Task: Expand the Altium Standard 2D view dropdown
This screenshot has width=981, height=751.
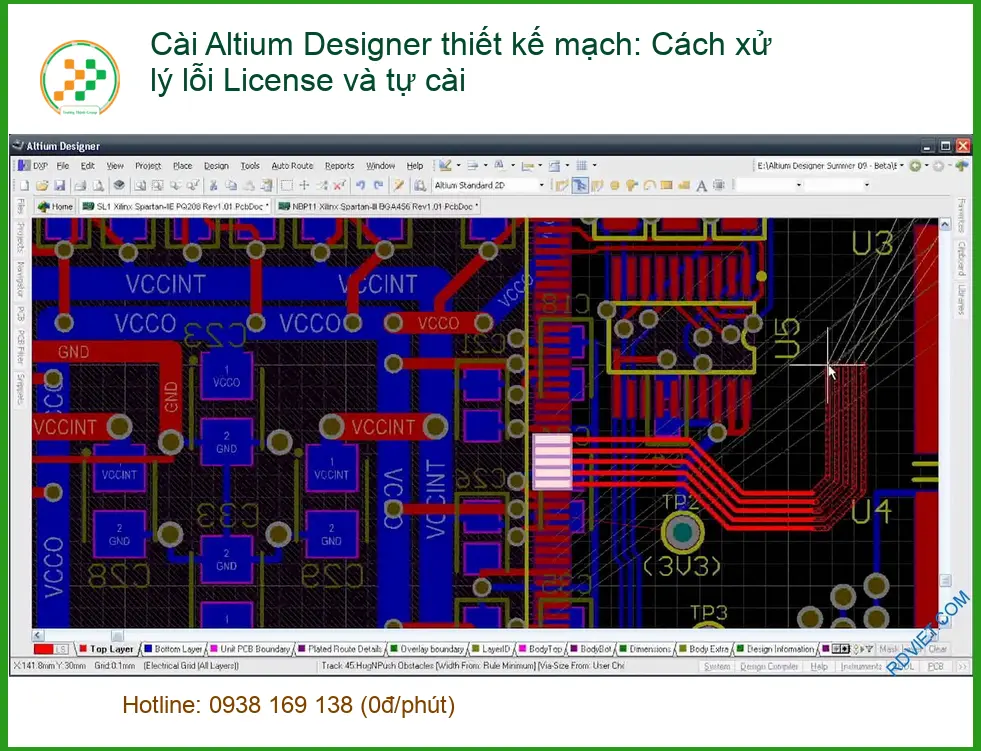Action: (x=542, y=185)
